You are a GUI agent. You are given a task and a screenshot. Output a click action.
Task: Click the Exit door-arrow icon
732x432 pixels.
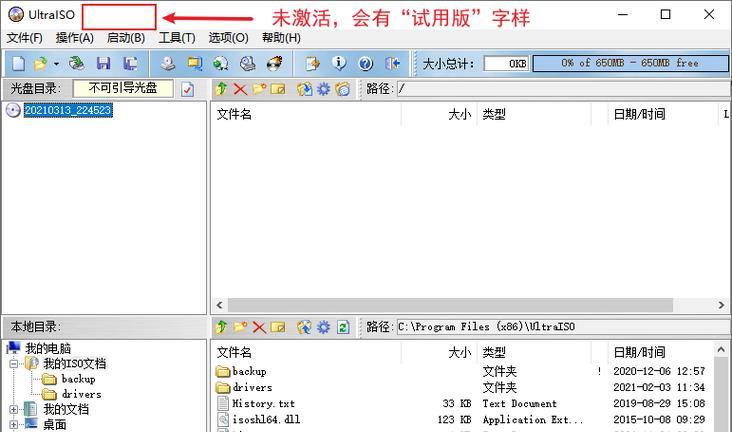click(393, 64)
